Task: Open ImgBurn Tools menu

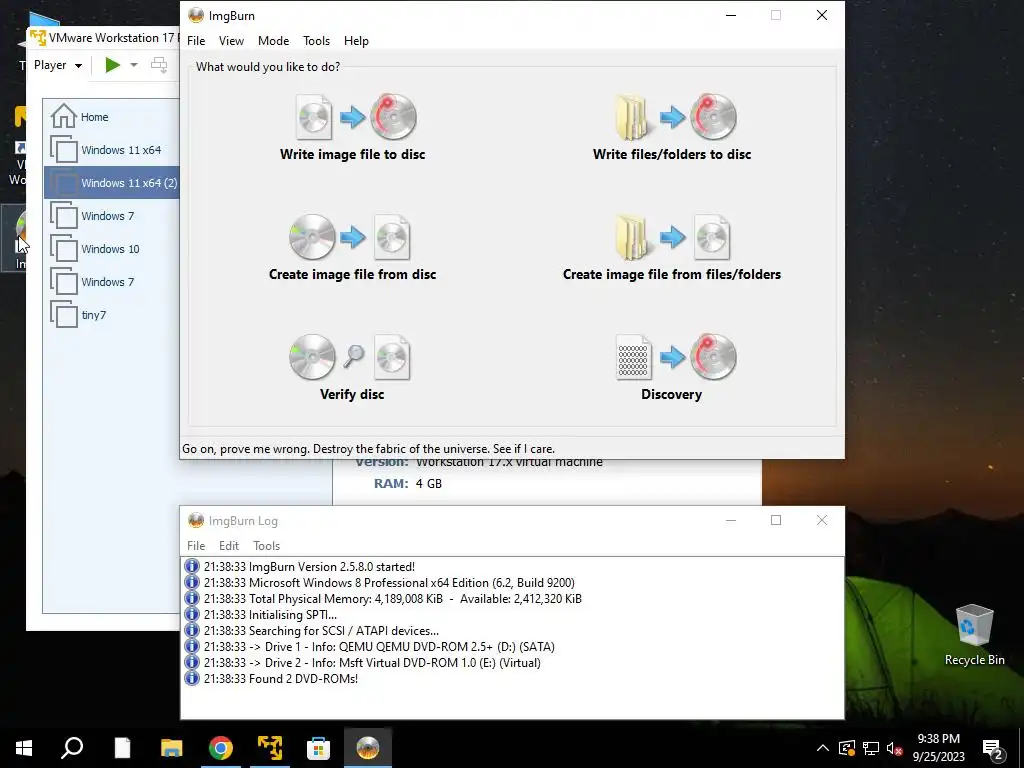Action: (x=316, y=40)
